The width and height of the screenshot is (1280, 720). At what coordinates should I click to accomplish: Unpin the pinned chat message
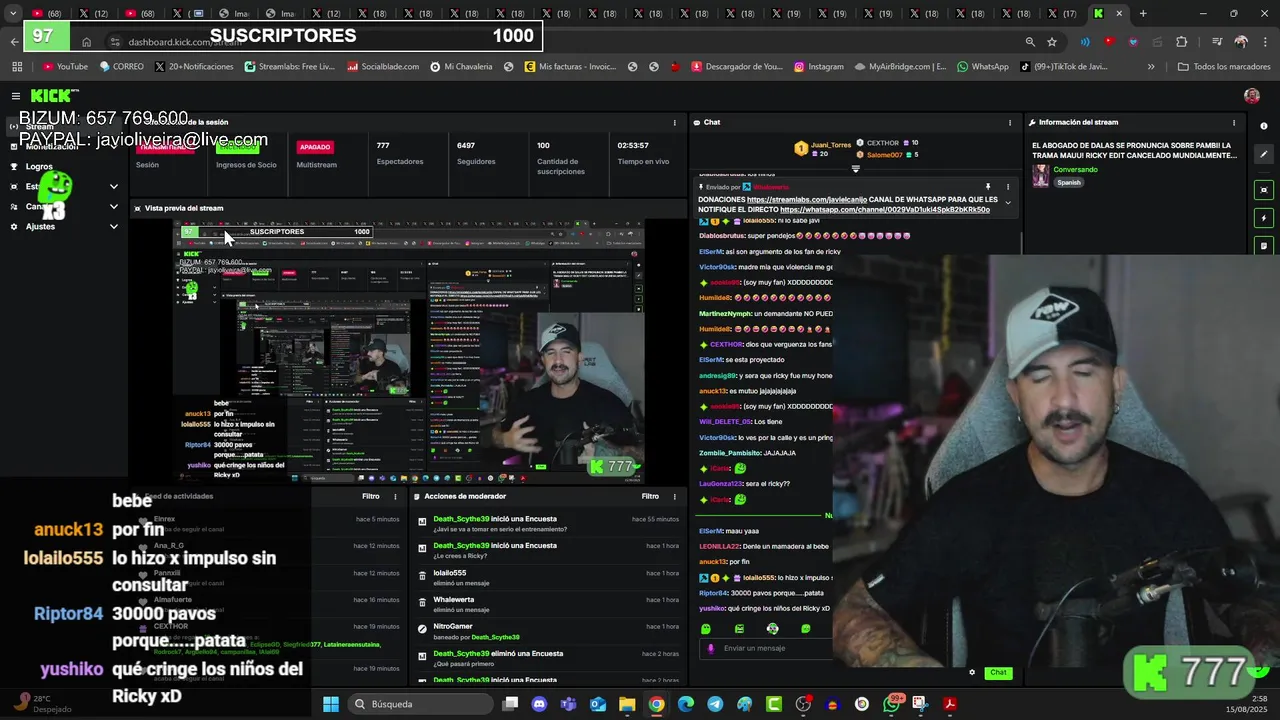click(988, 187)
